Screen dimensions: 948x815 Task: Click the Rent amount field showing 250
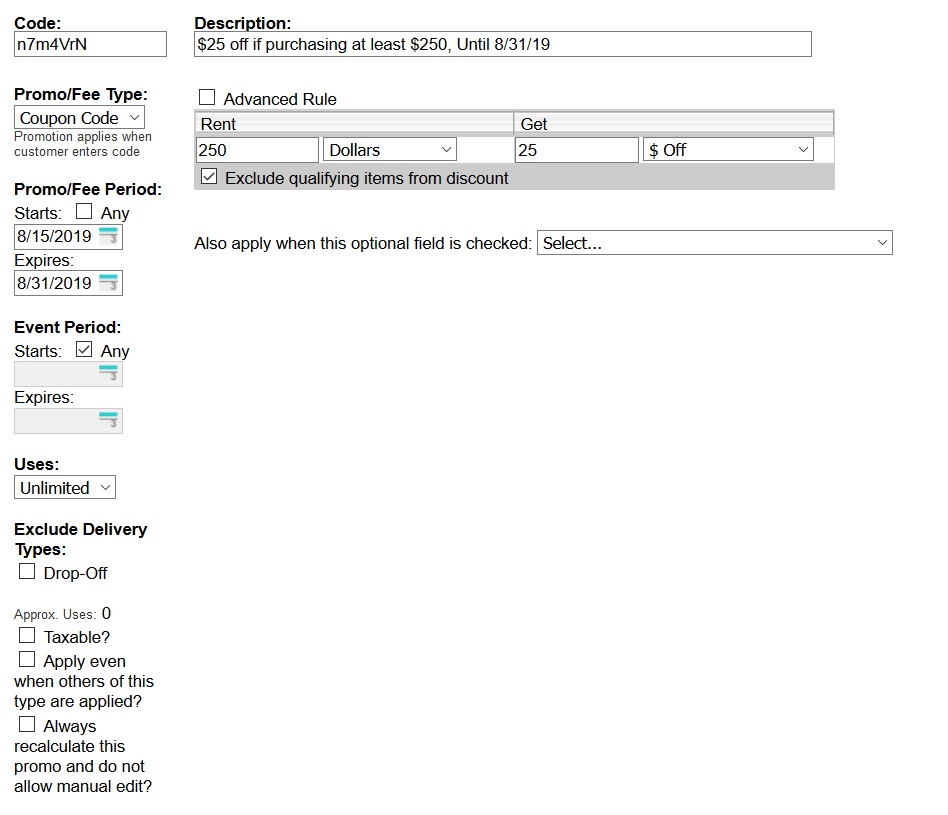(x=257, y=150)
